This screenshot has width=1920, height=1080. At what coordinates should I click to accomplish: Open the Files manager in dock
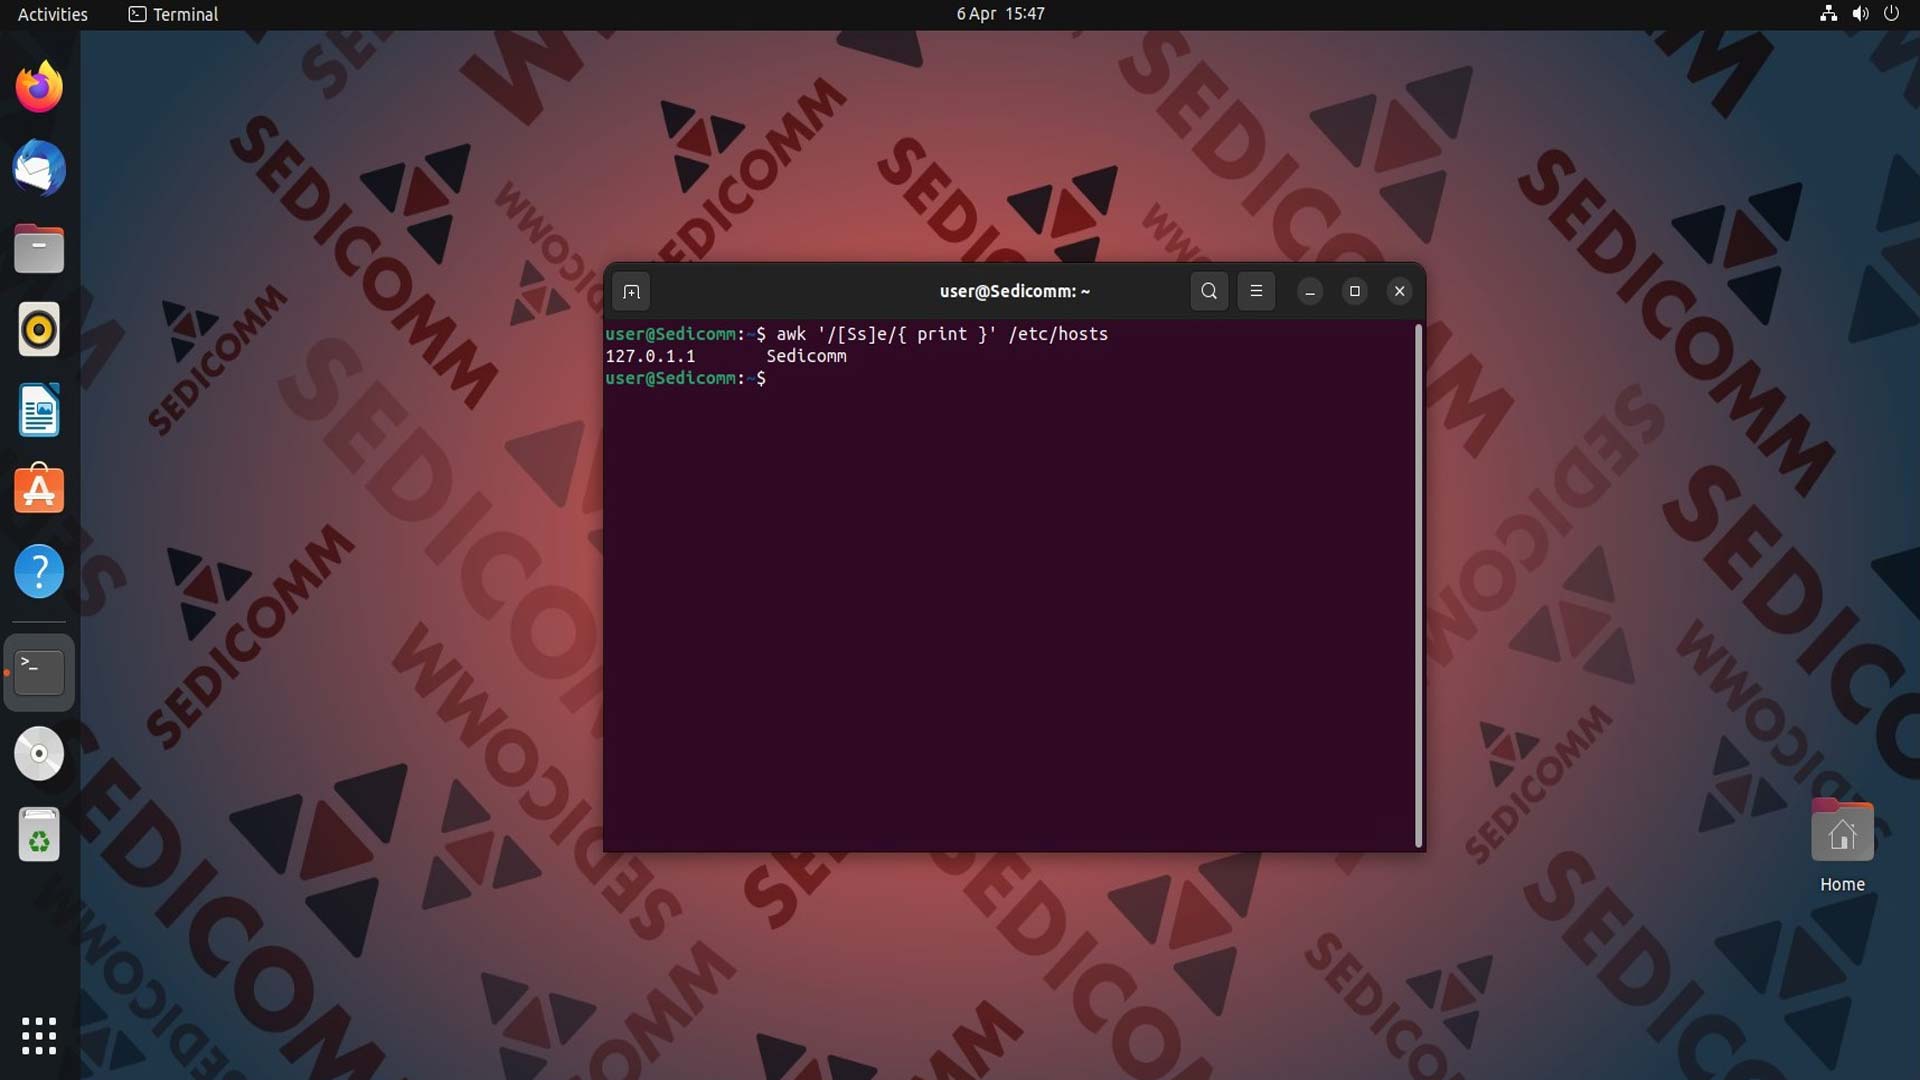coord(39,249)
